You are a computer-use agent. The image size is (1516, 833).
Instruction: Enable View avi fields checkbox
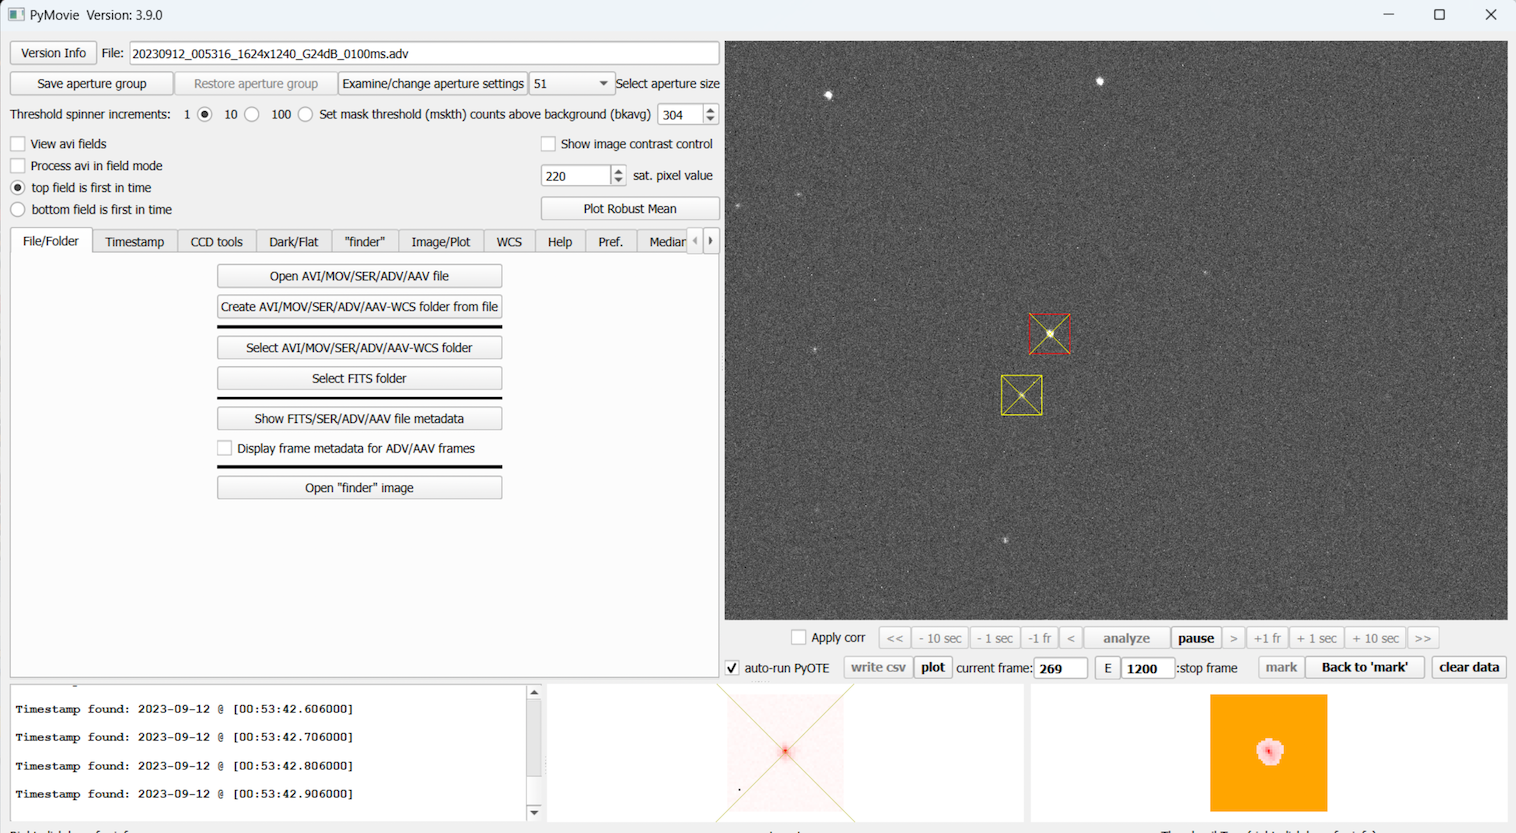(x=18, y=144)
